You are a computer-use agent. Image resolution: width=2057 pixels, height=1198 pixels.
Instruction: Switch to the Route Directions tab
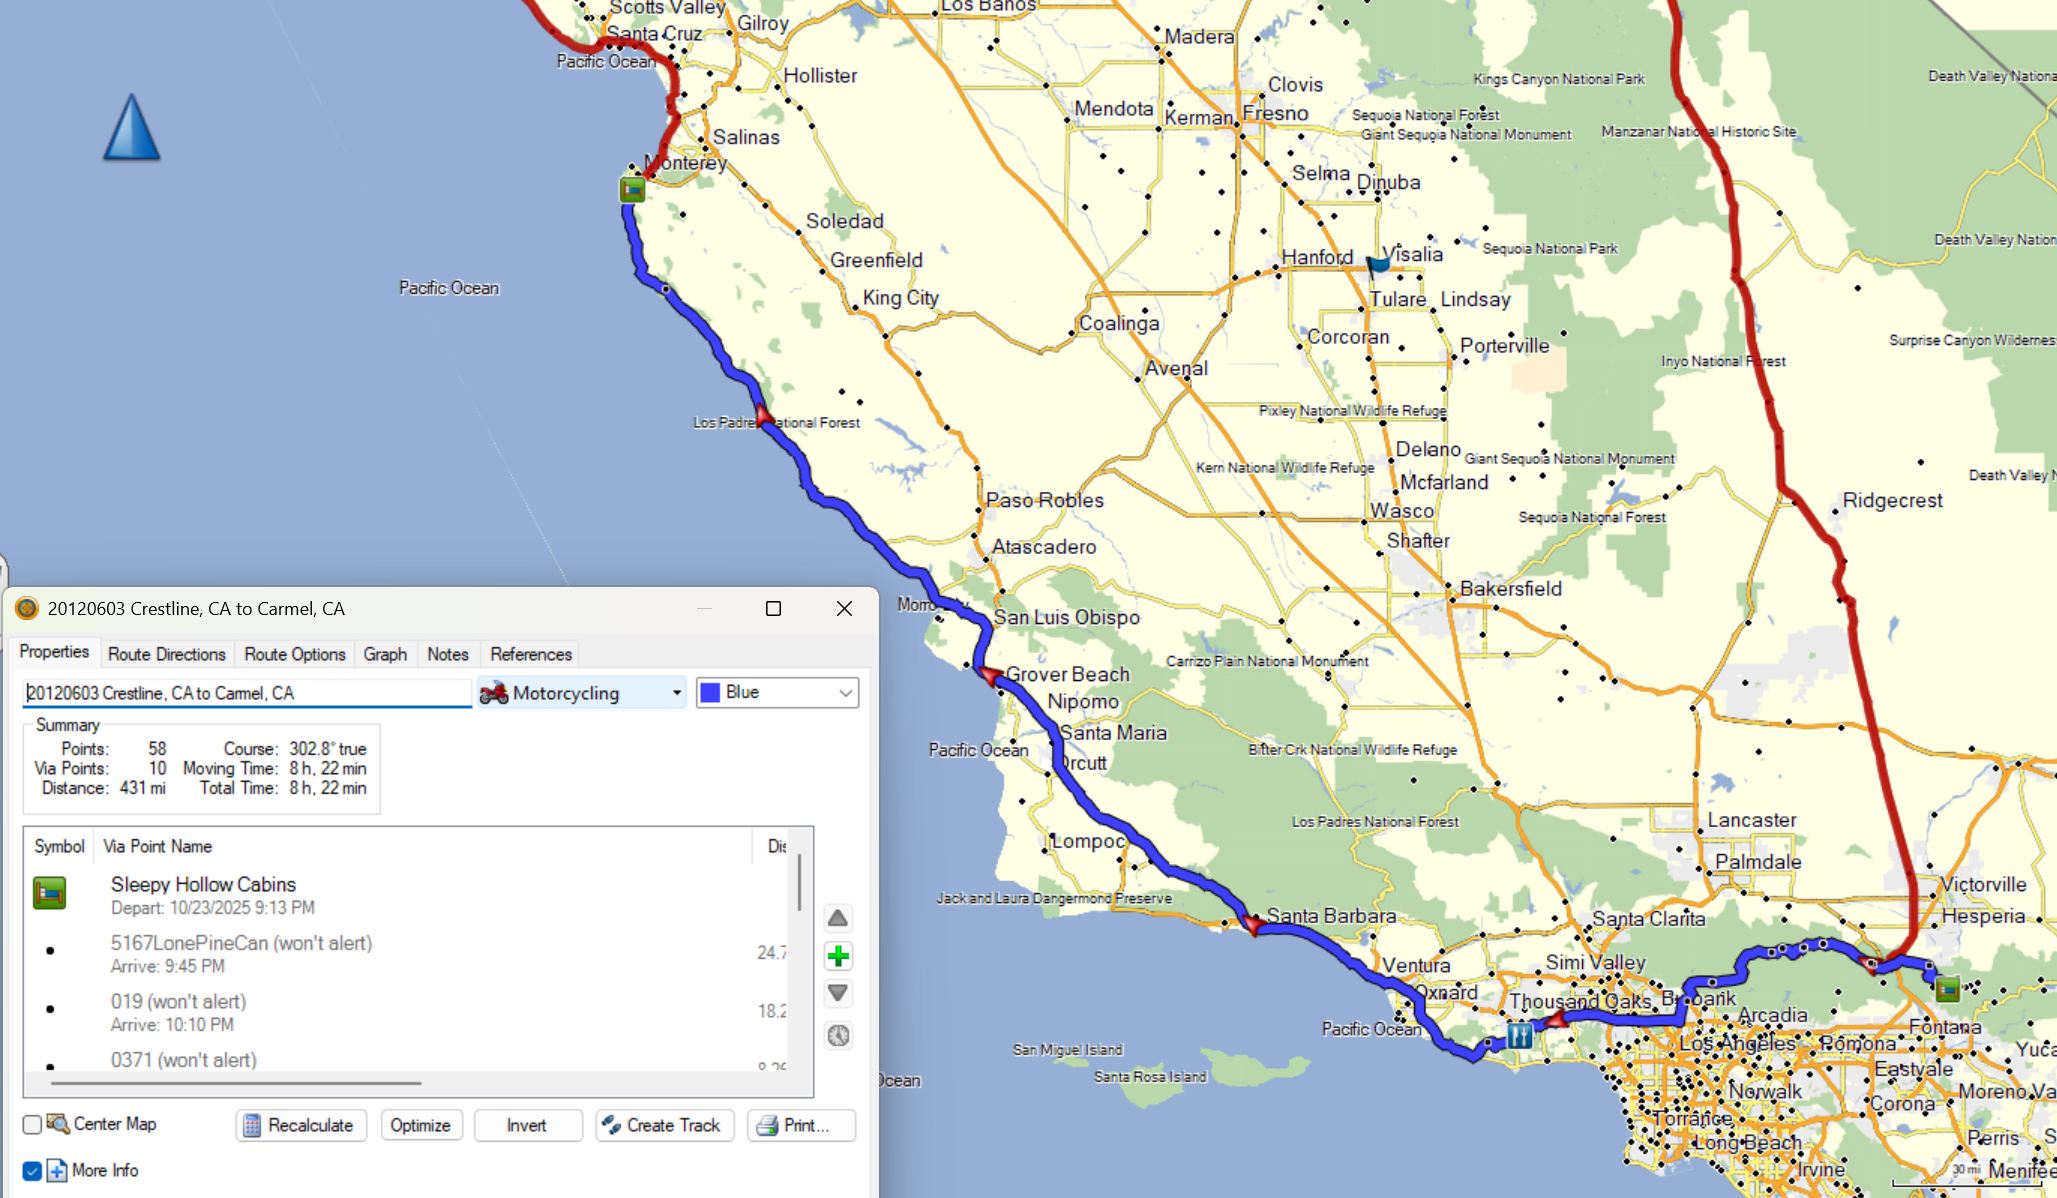(x=167, y=654)
